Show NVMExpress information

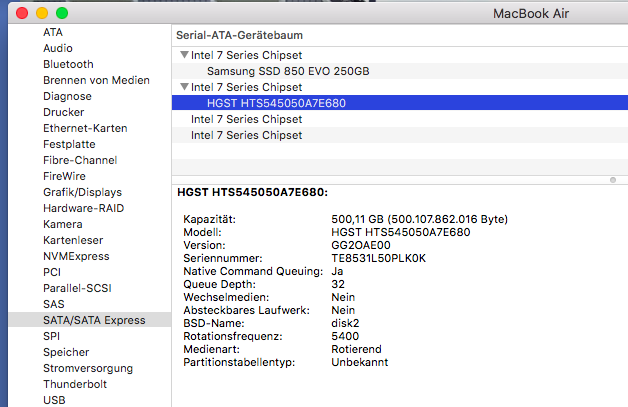pos(76,256)
